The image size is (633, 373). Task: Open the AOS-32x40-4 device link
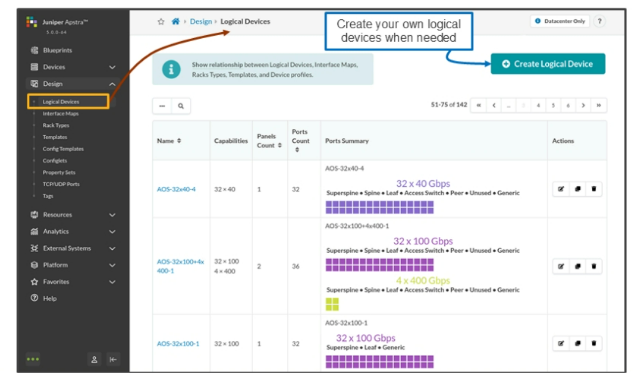pyautogui.click(x=176, y=189)
